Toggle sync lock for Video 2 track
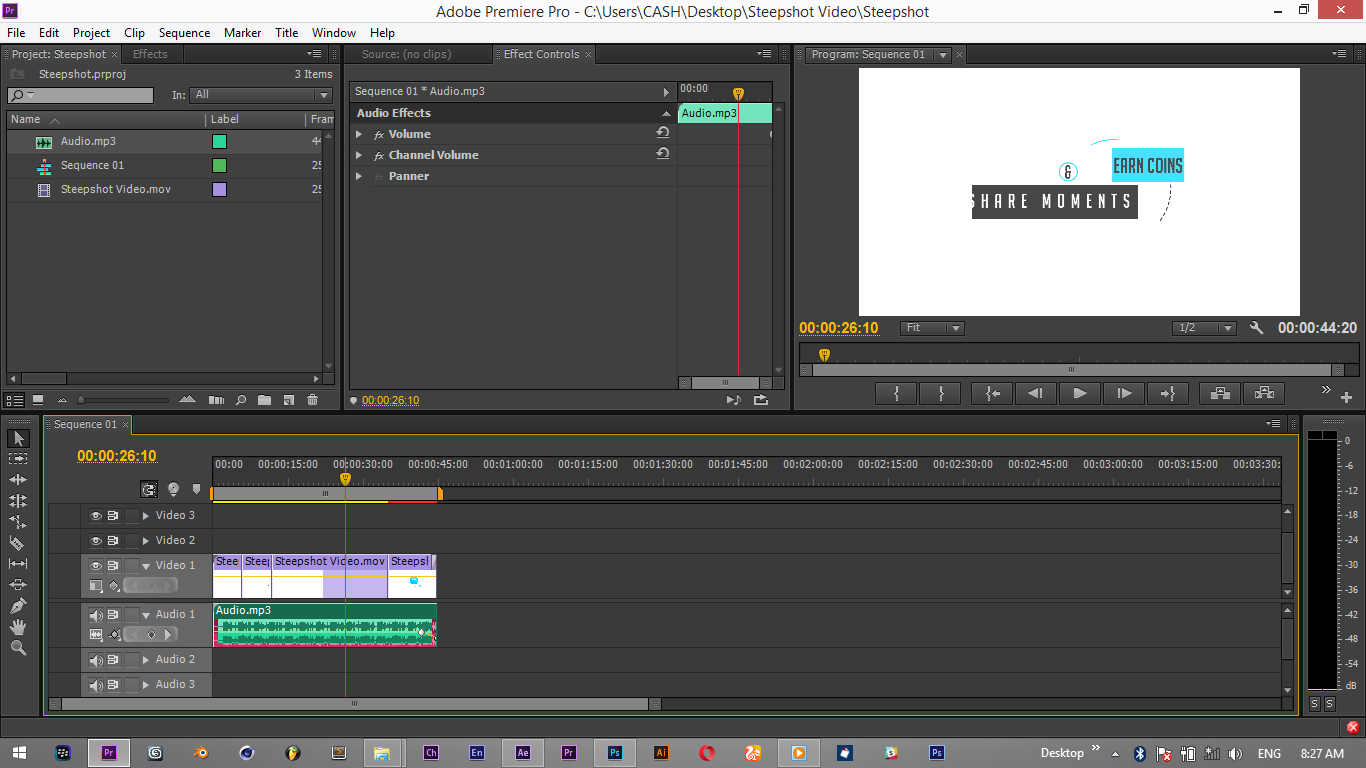Viewport: 1366px width, 768px height. 113,541
